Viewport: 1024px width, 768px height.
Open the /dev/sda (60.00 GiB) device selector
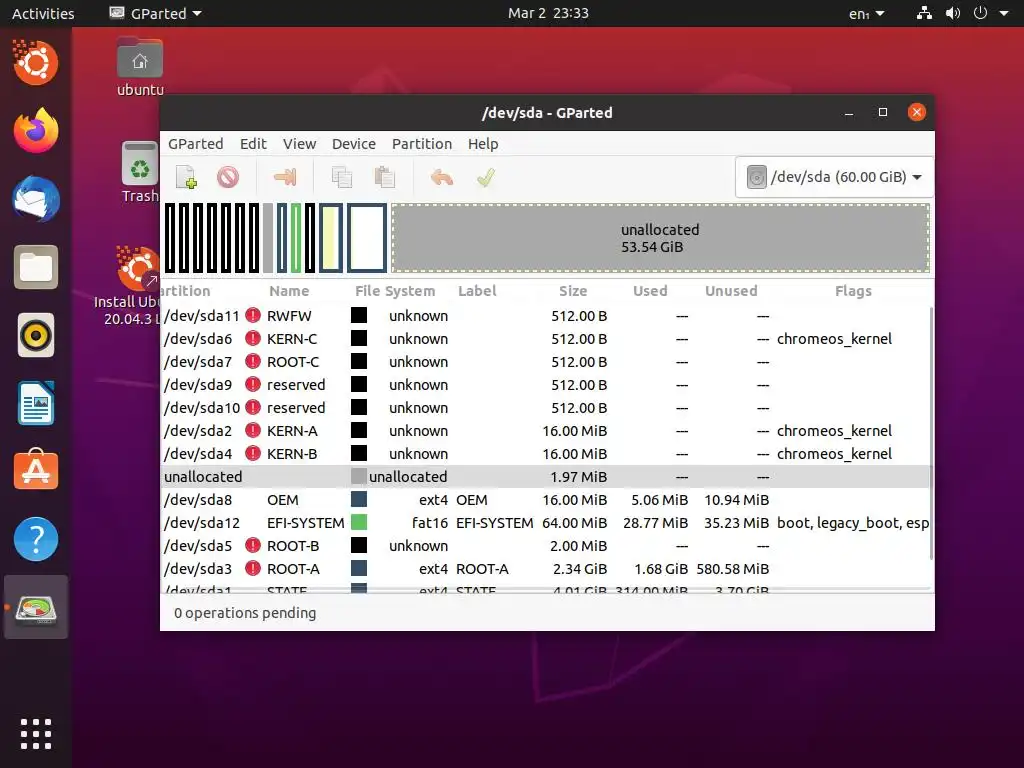834,177
